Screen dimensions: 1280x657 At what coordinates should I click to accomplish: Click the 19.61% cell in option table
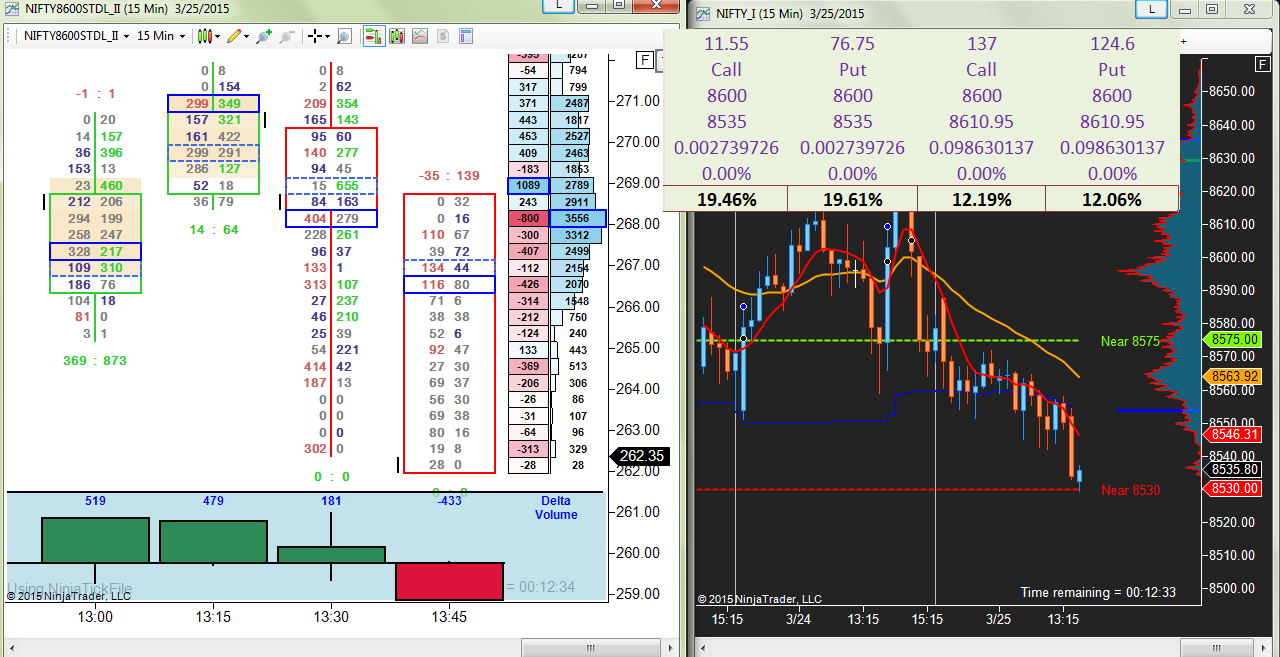tap(853, 199)
